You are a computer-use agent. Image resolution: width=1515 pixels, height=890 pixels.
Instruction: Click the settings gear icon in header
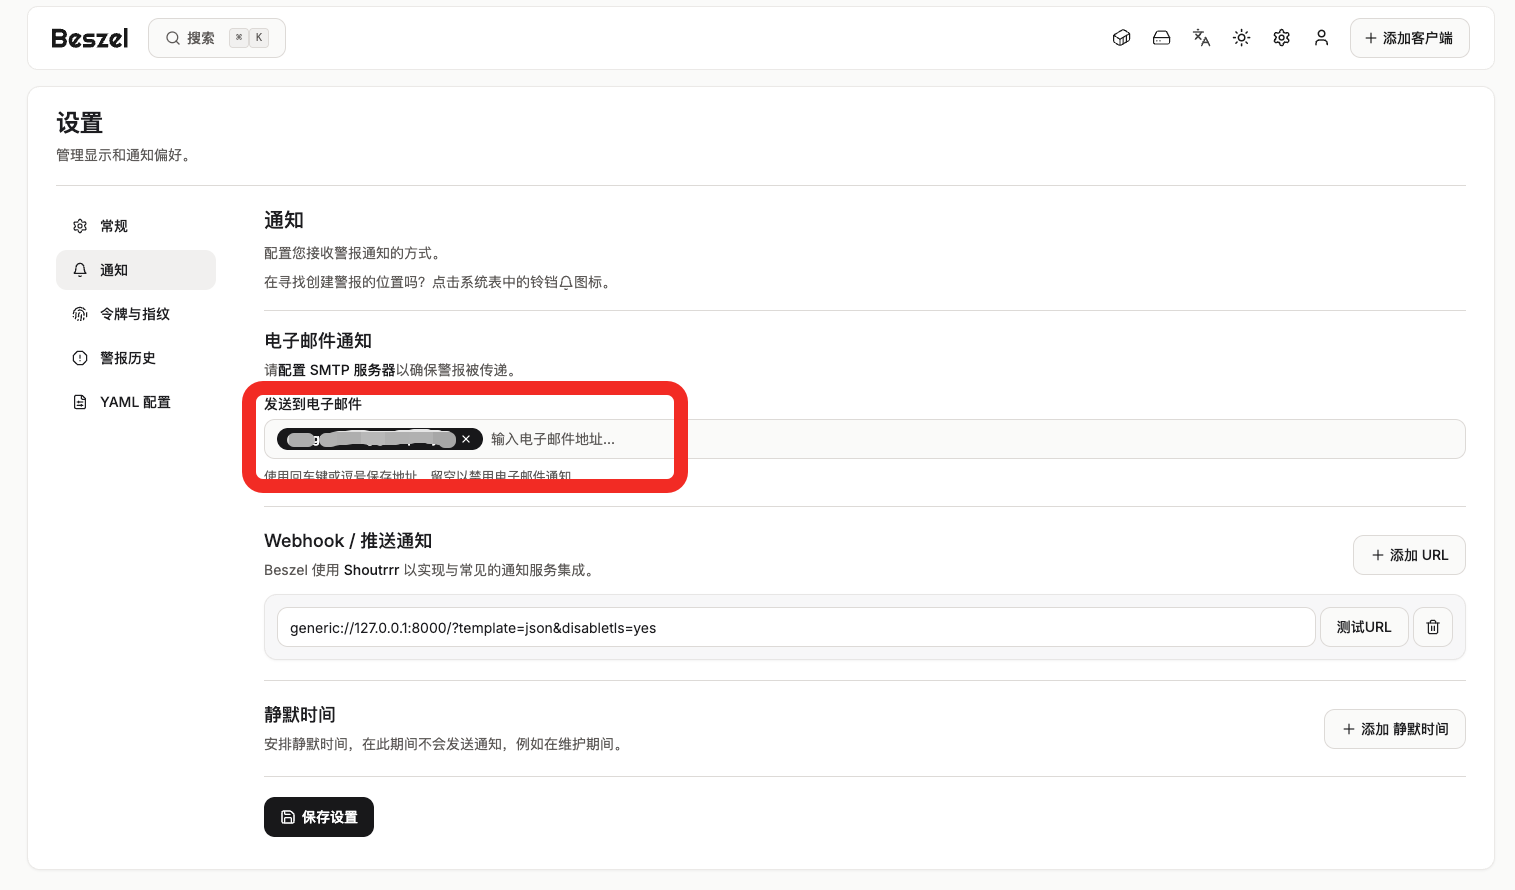[1281, 38]
